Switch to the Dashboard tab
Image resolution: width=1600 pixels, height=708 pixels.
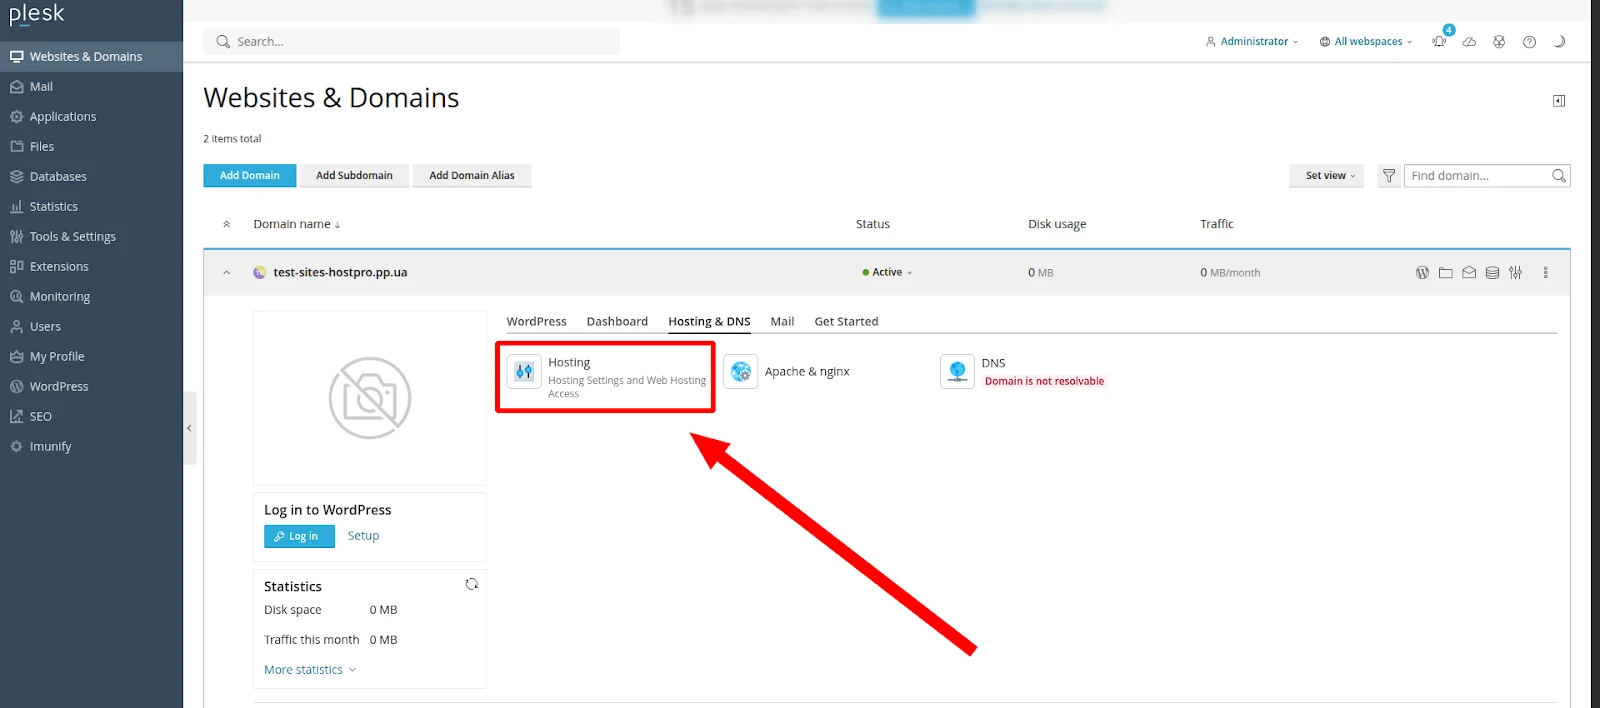point(617,322)
